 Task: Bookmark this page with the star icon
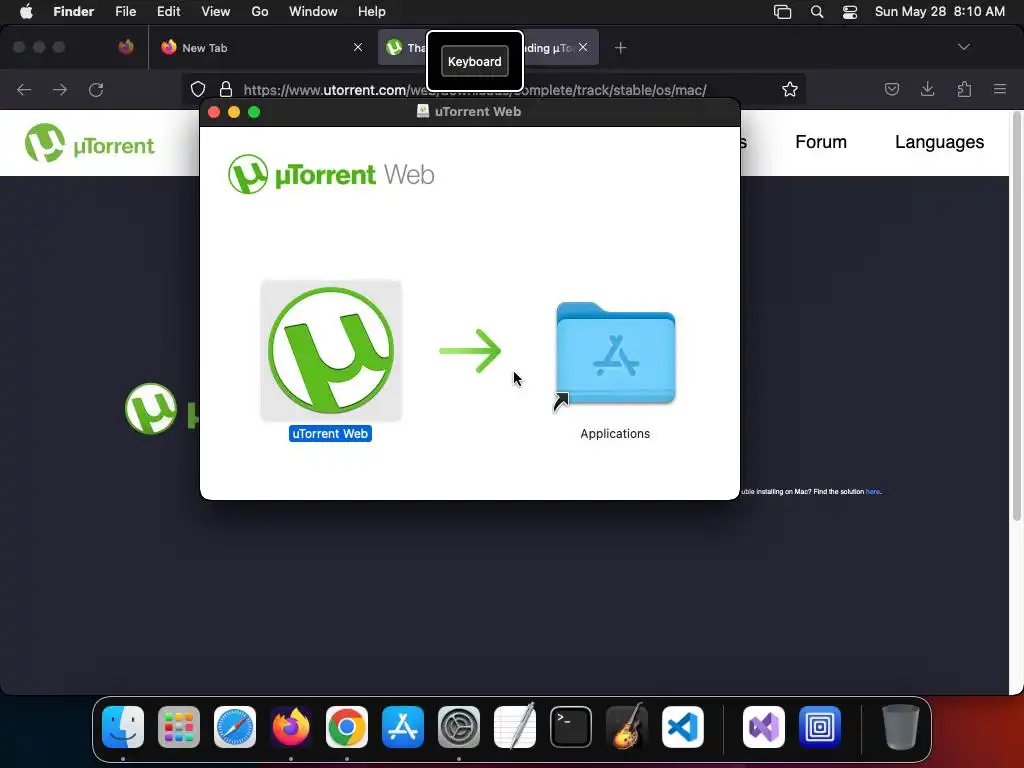point(790,89)
